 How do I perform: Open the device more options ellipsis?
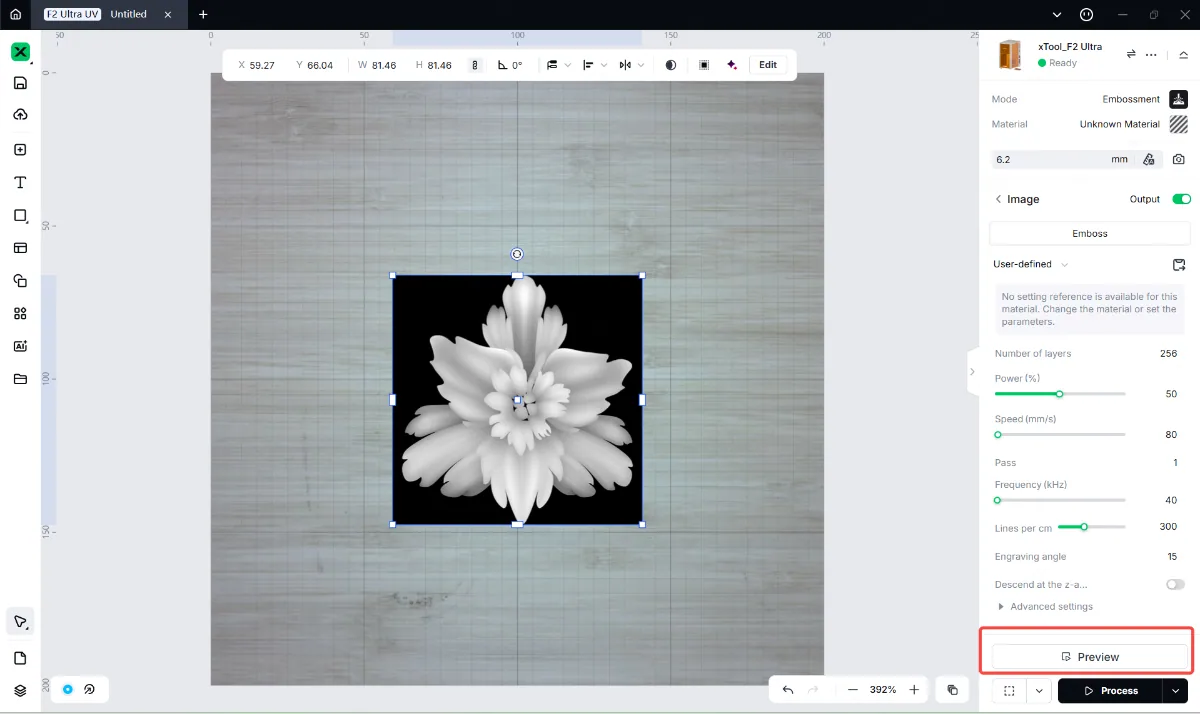coord(1152,54)
